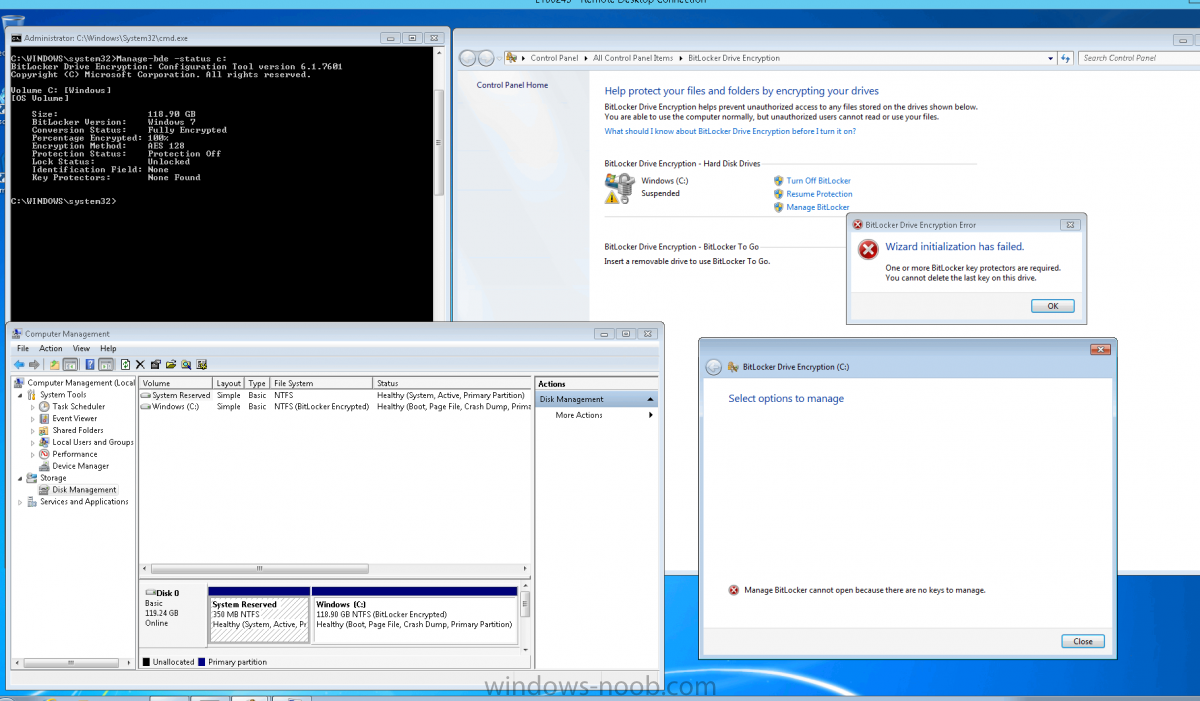Screen dimensions: 1200x701
Task: Click the magnifier search toolbar icon
Action: pyautogui.click(x=186, y=364)
